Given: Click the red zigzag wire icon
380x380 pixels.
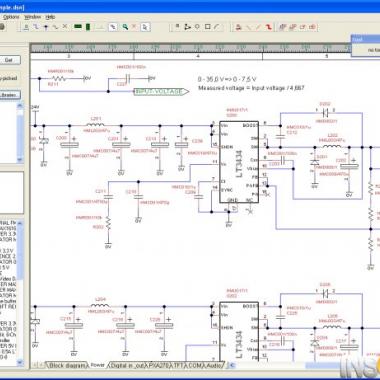Looking at the screenshot, I should (268, 27).
